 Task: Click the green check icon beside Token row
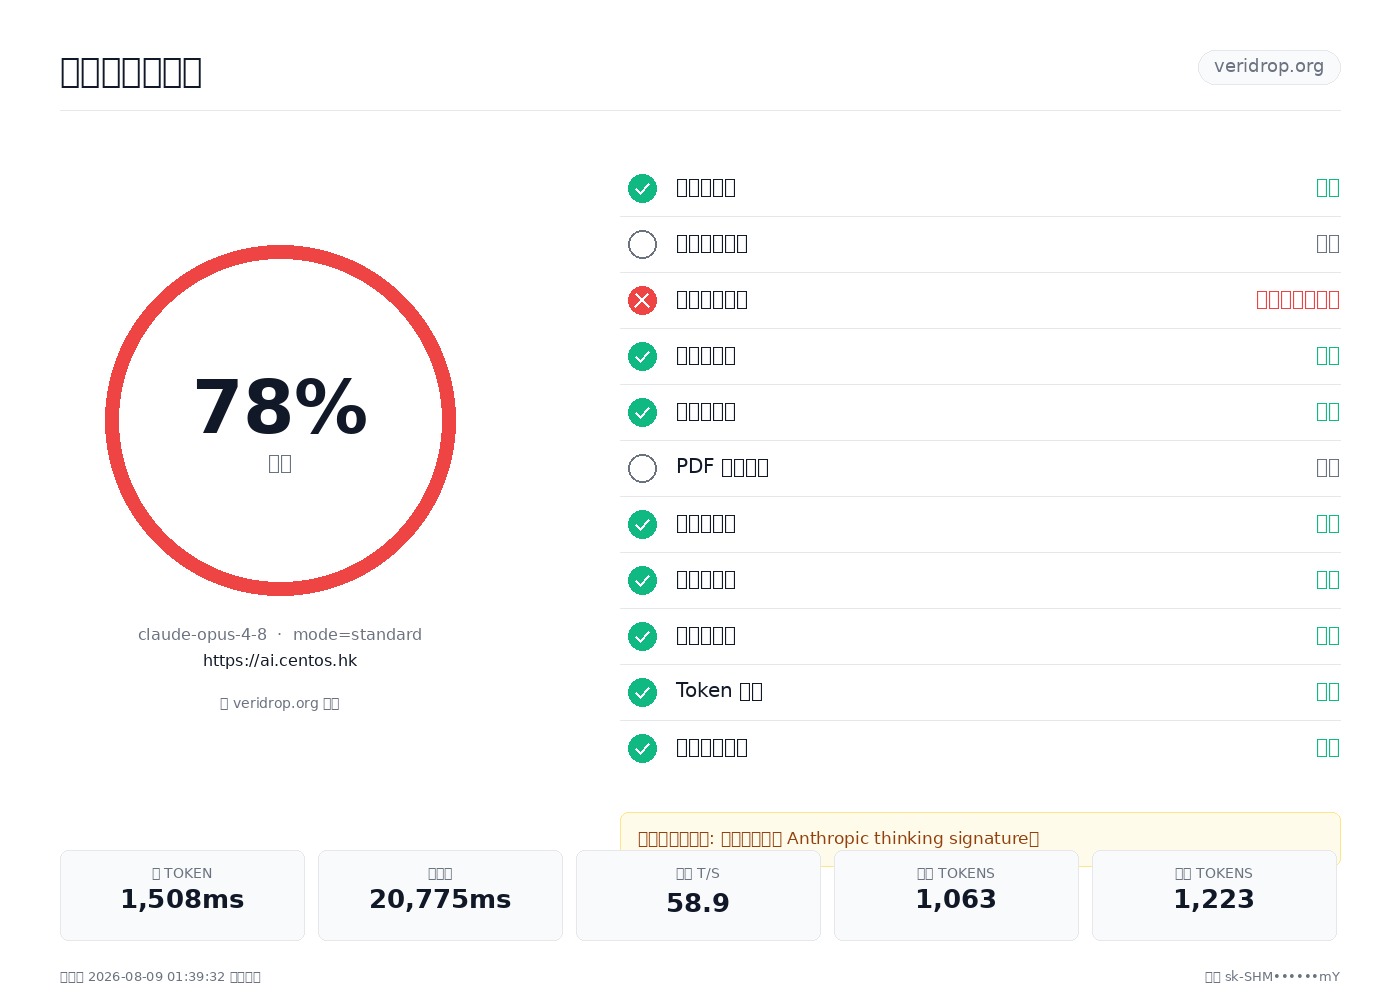point(642,692)
